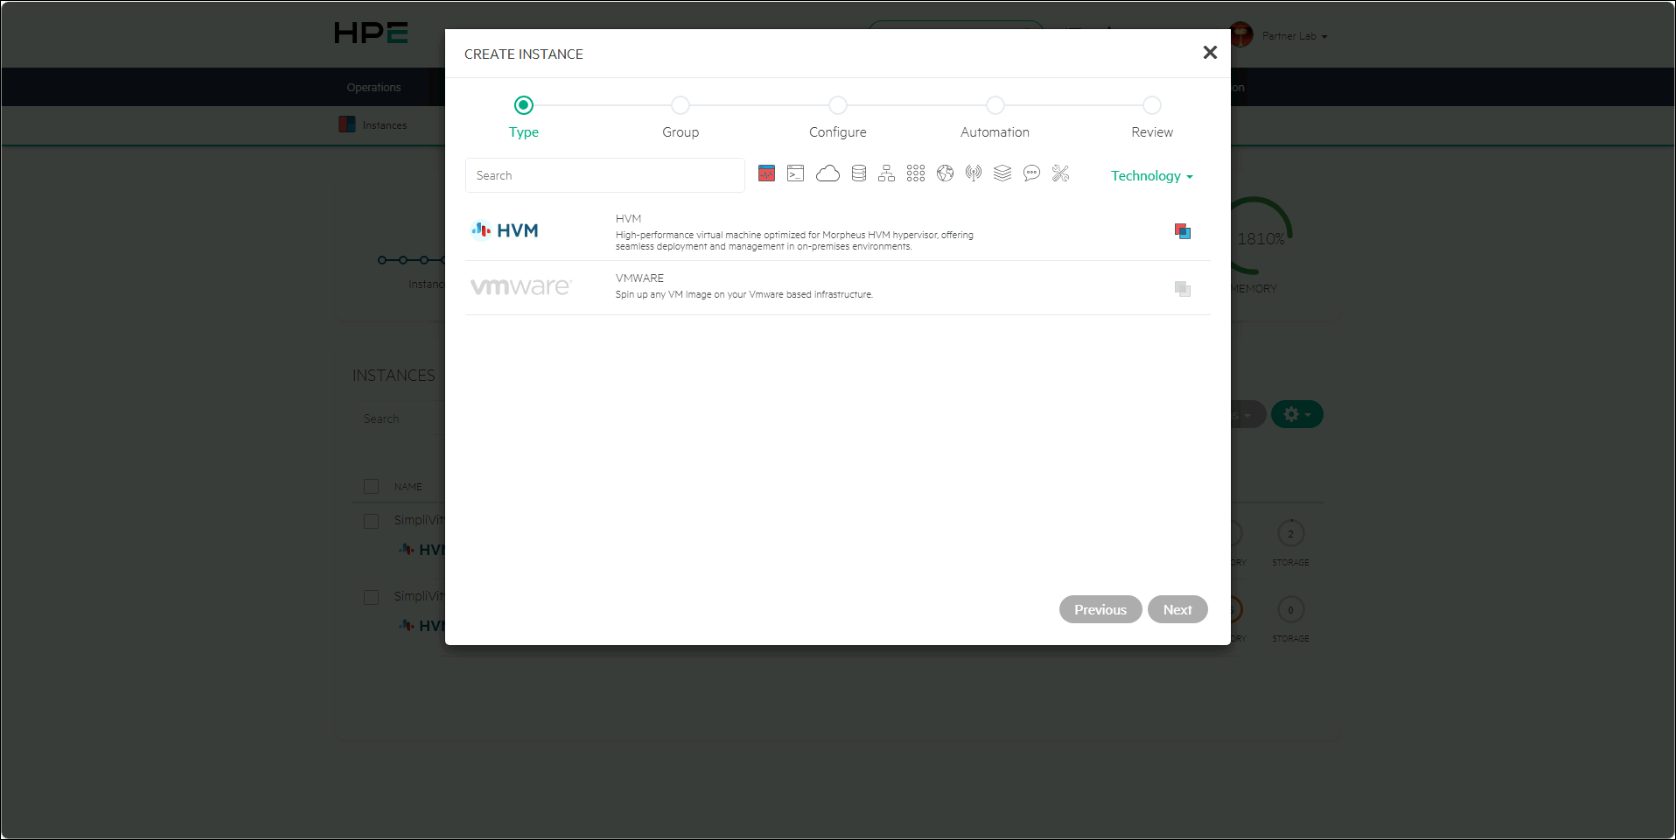Focus the instance type Search field
Image resolution: width=1676 pixels, height=840 pixels.
605,175
